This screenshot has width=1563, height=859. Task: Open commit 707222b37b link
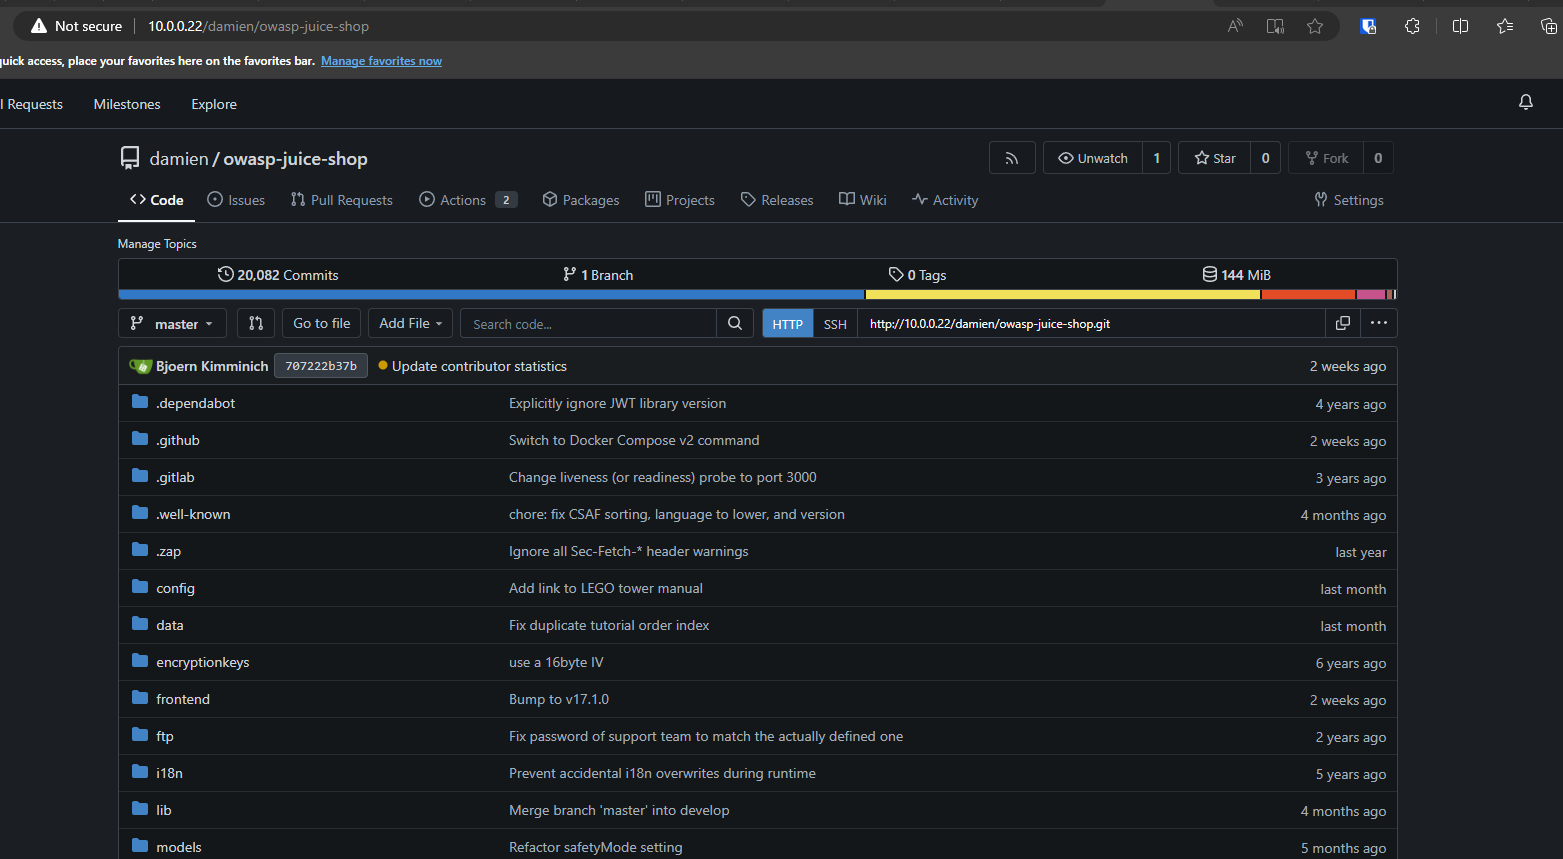pos(321,366)
